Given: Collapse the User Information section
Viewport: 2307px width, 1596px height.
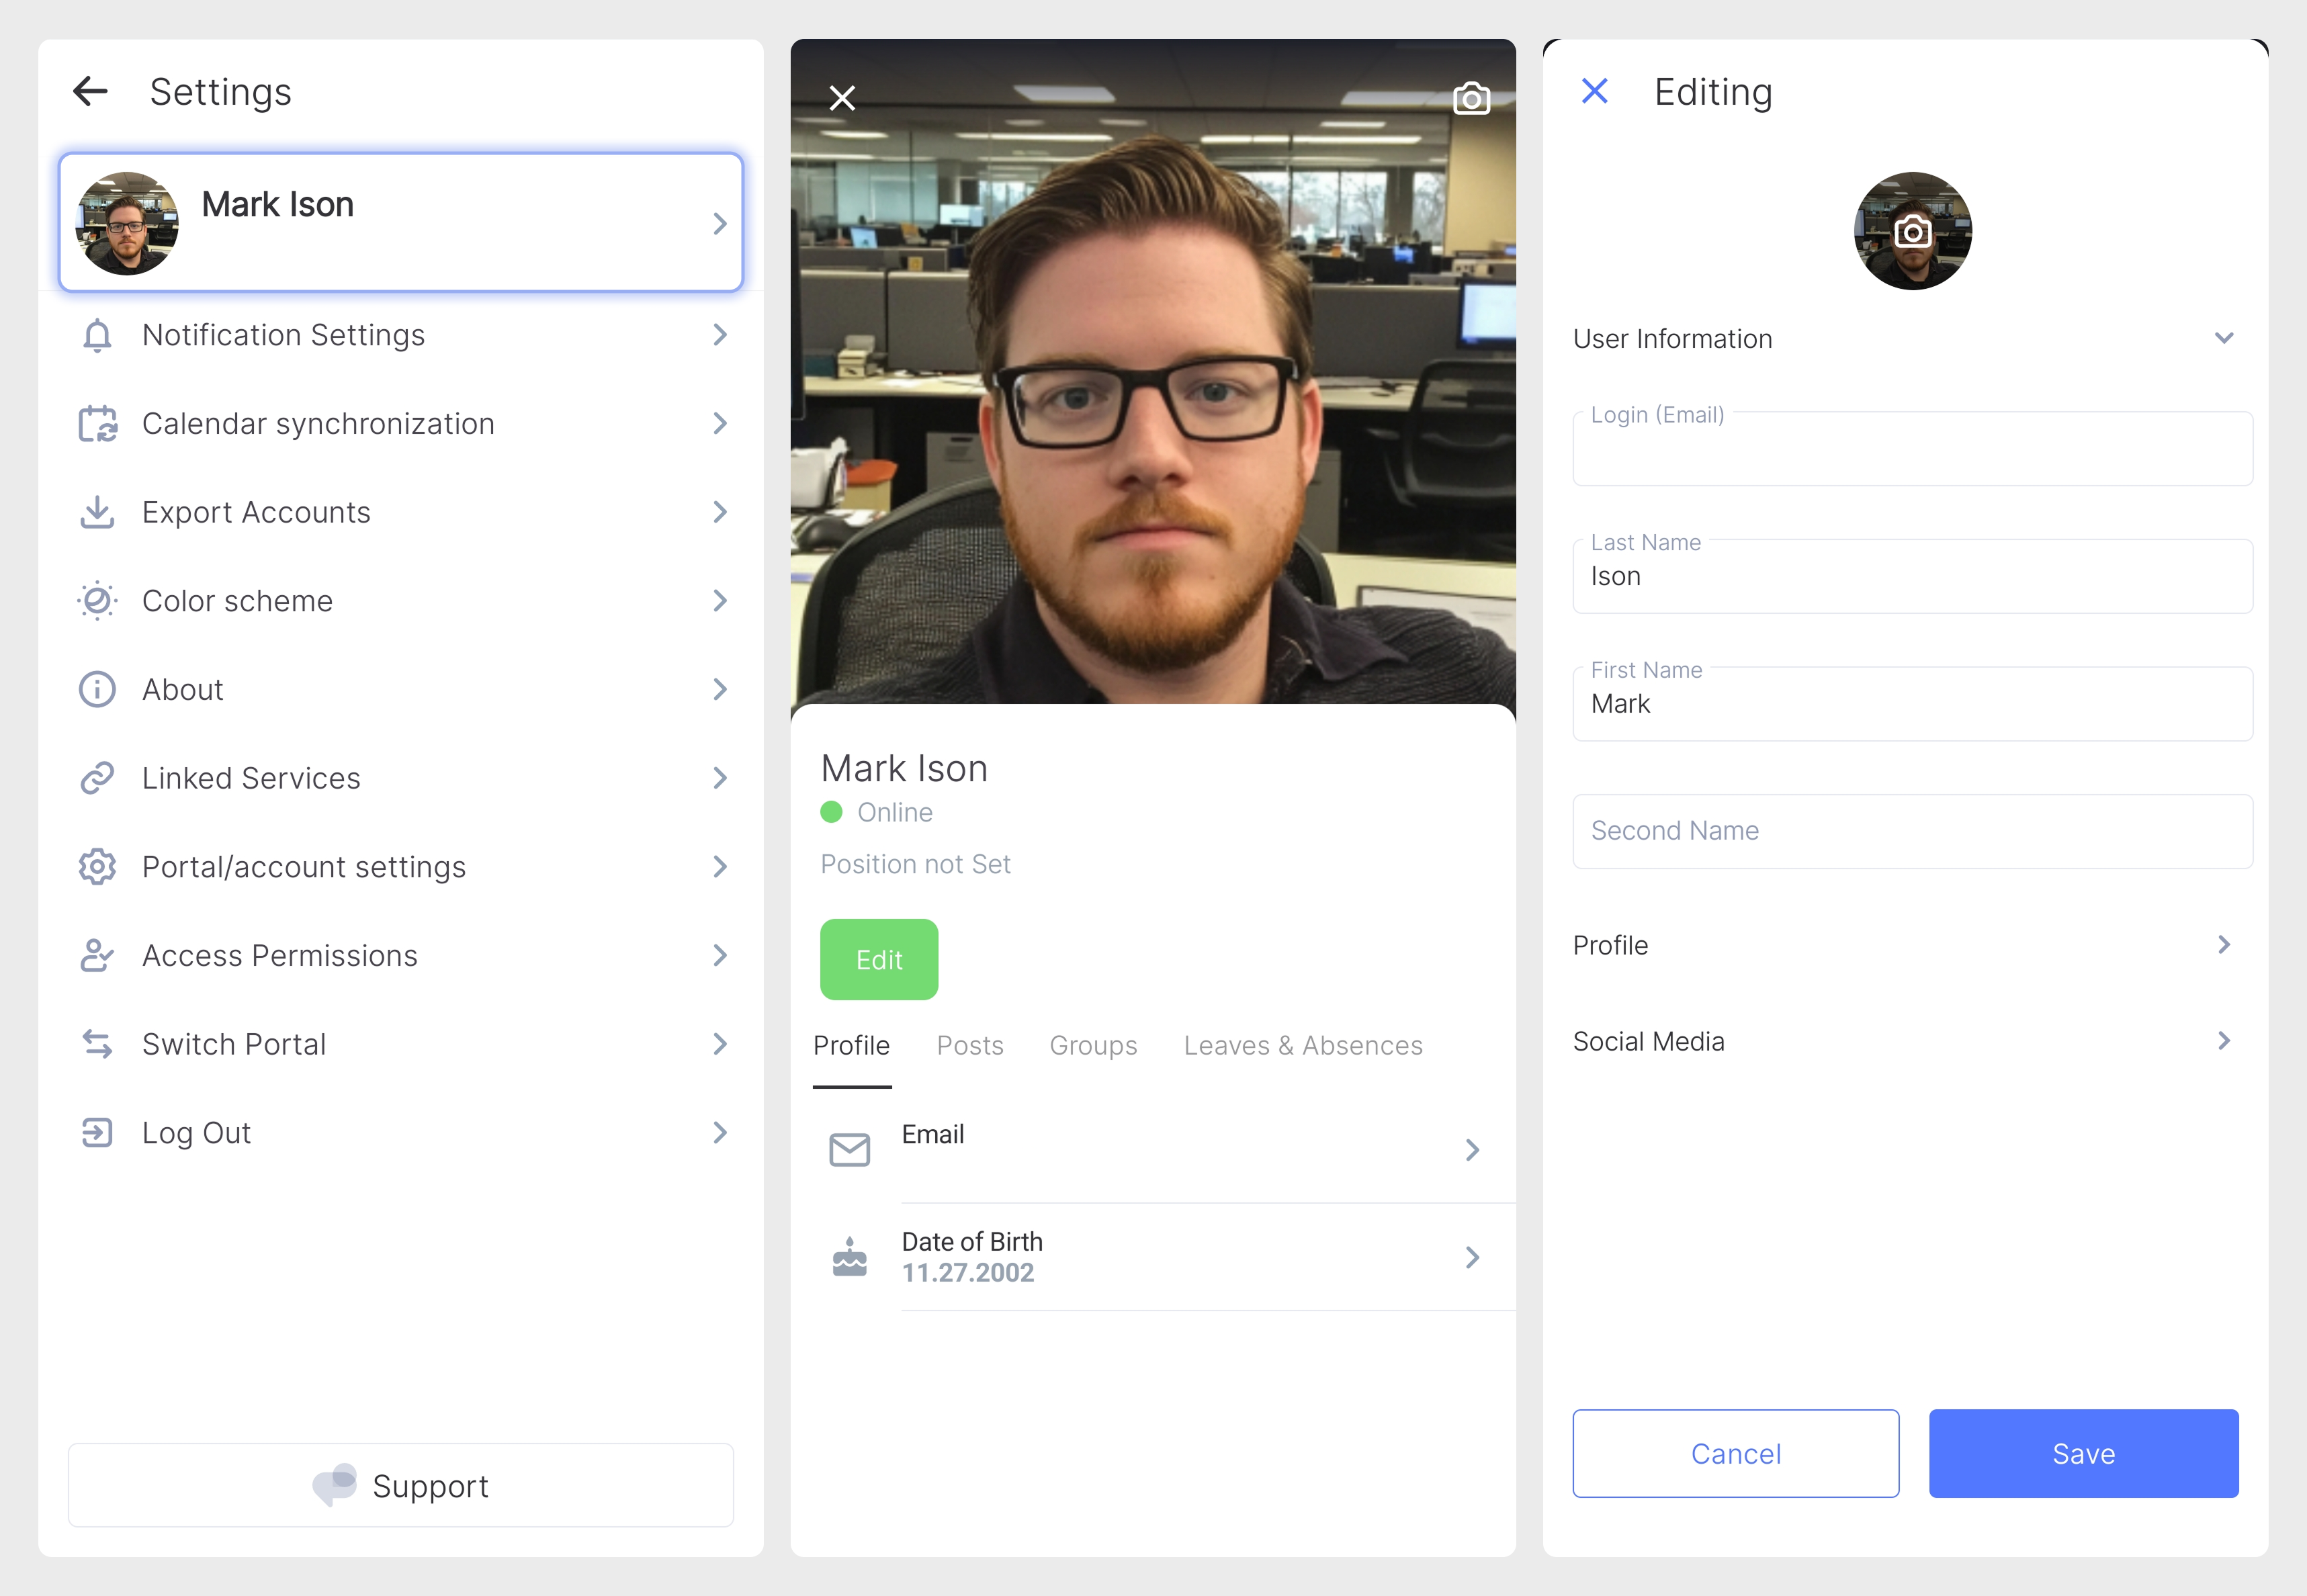Looking at the screenshot, I should (2224, 338).
